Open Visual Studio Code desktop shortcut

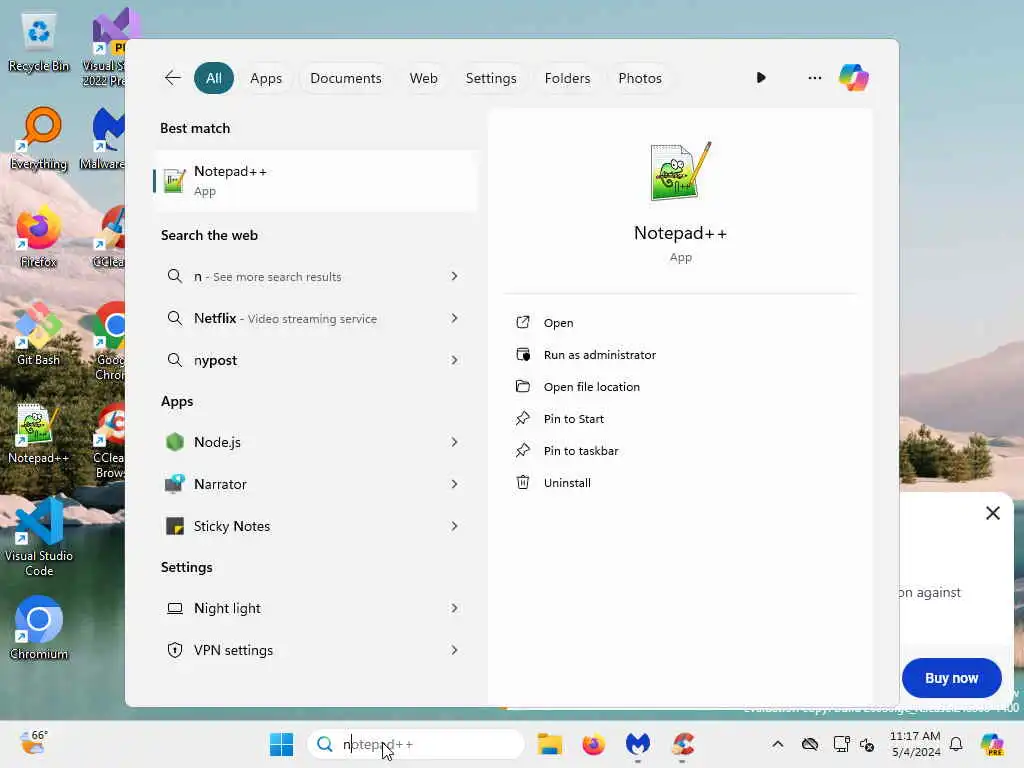click(x=39, y=537)
